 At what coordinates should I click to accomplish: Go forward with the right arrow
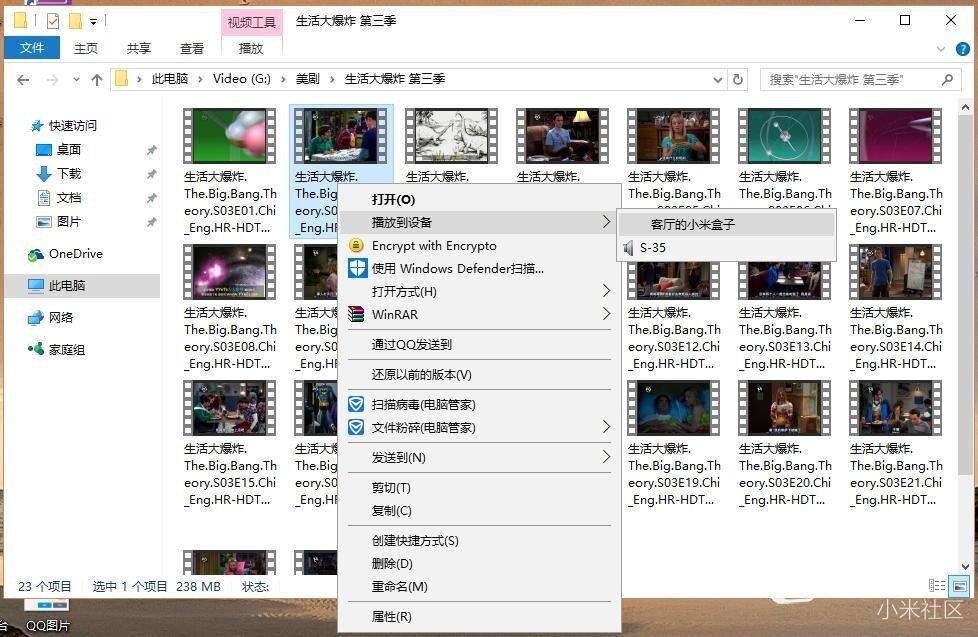53,80
